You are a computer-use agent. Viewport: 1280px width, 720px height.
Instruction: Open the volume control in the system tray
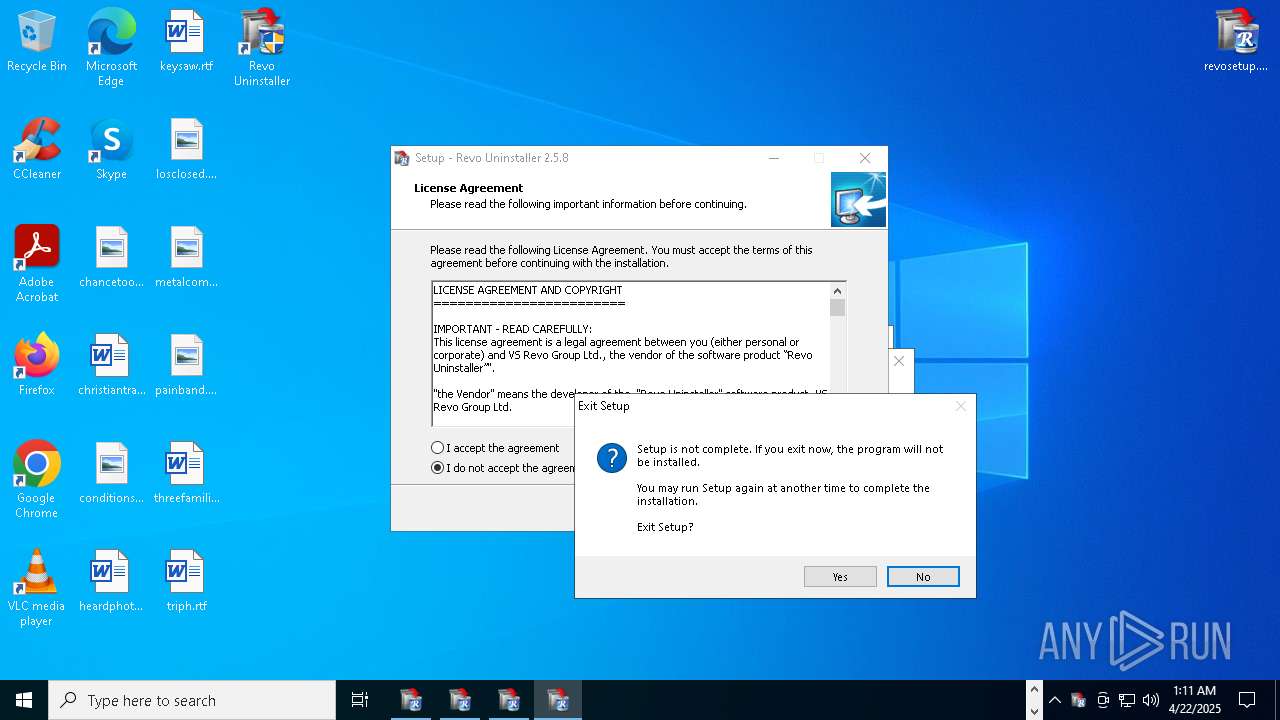[1151, 700]
